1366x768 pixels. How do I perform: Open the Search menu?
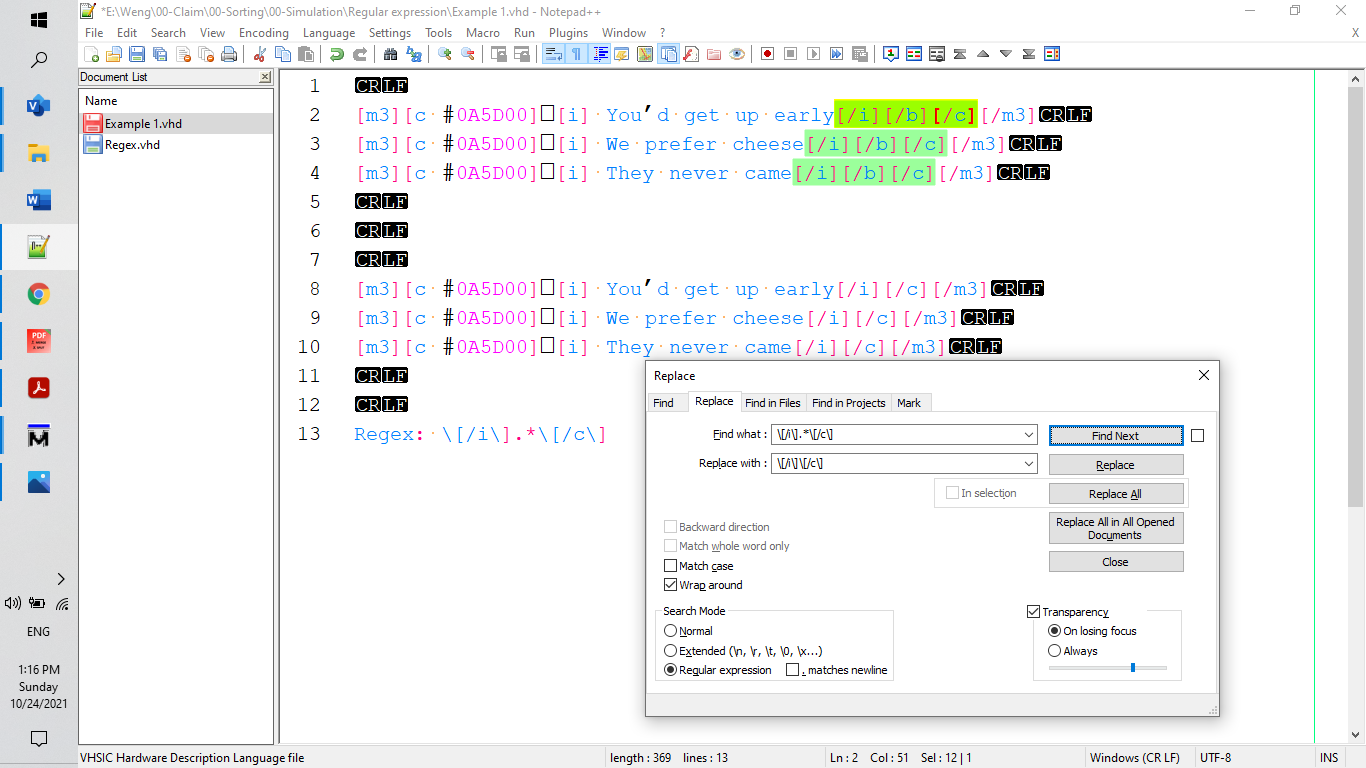[168, 32]
